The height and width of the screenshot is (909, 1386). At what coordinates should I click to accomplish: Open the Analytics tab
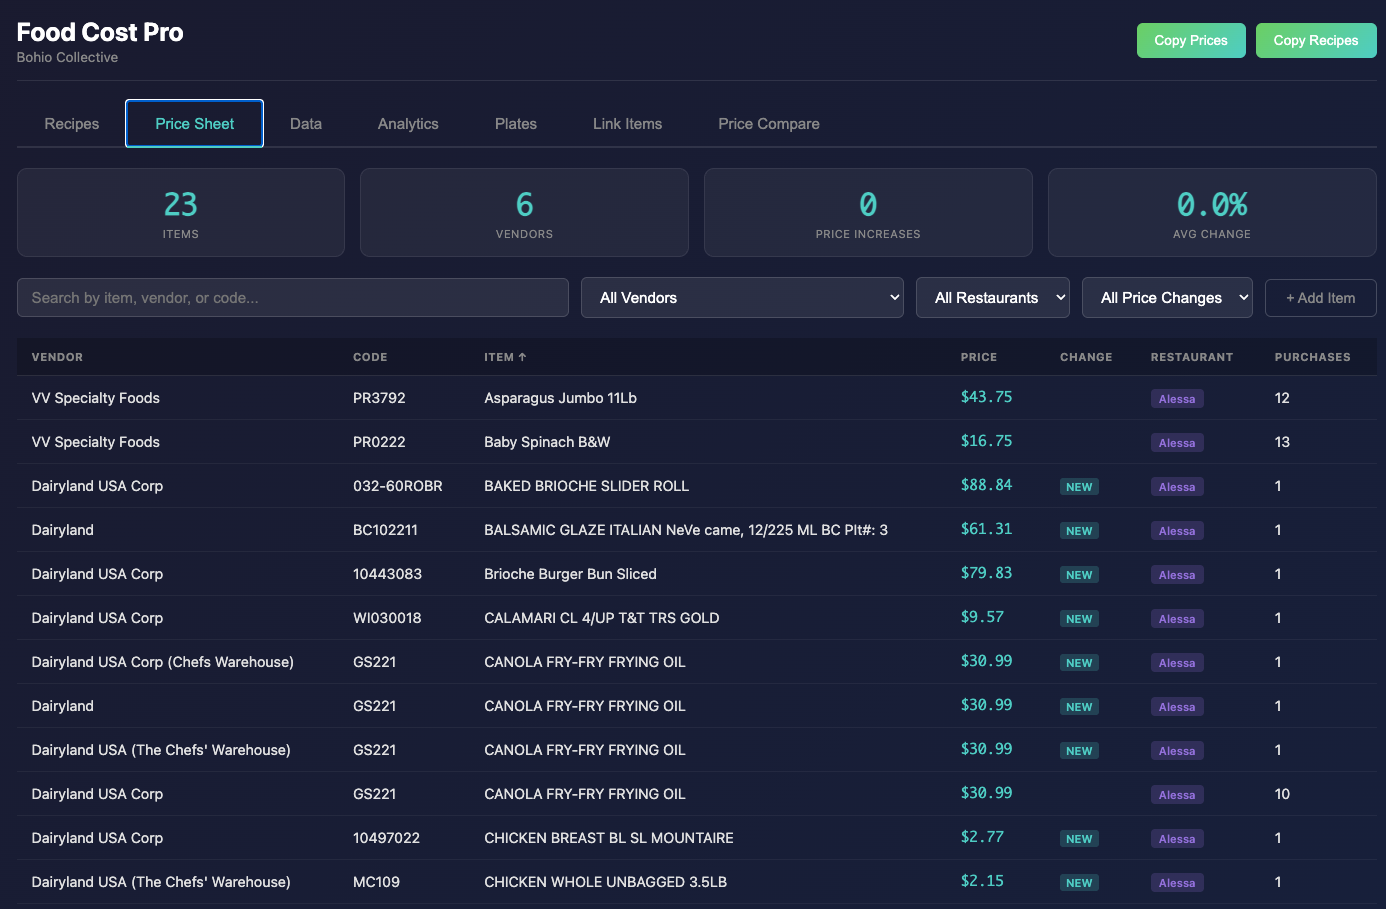coord(408,124)
